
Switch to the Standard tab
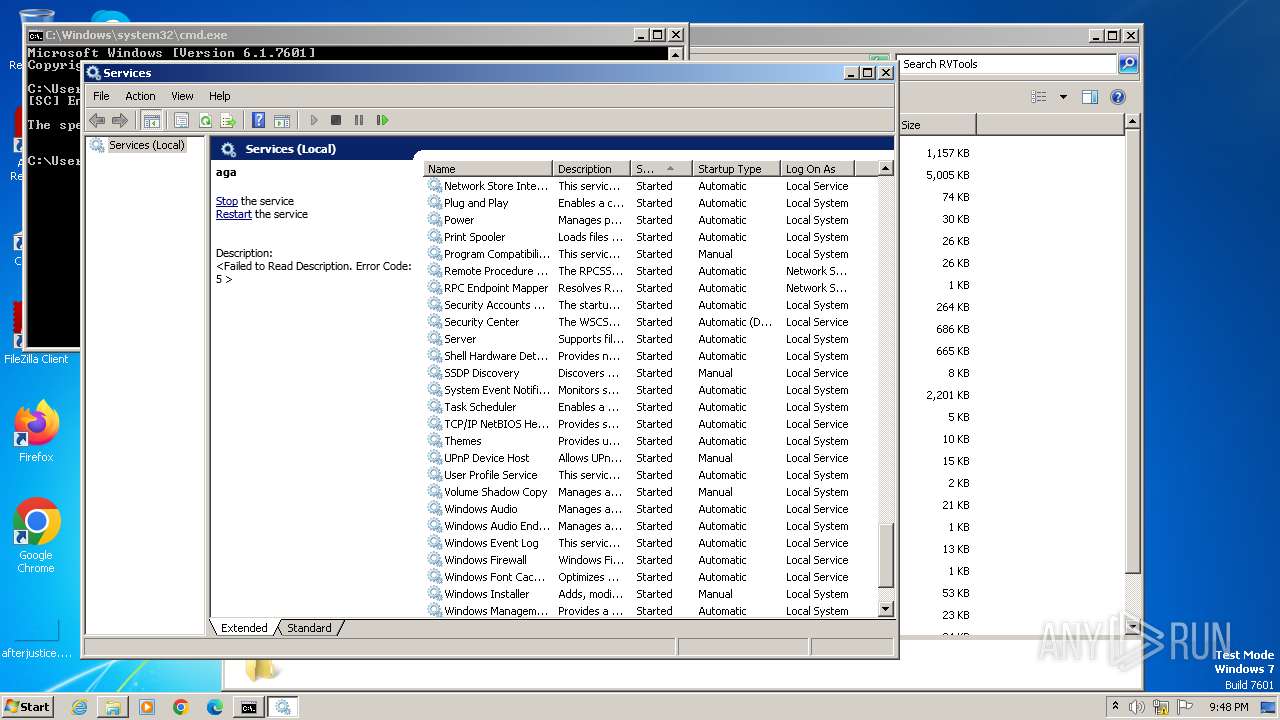[309, 628]
